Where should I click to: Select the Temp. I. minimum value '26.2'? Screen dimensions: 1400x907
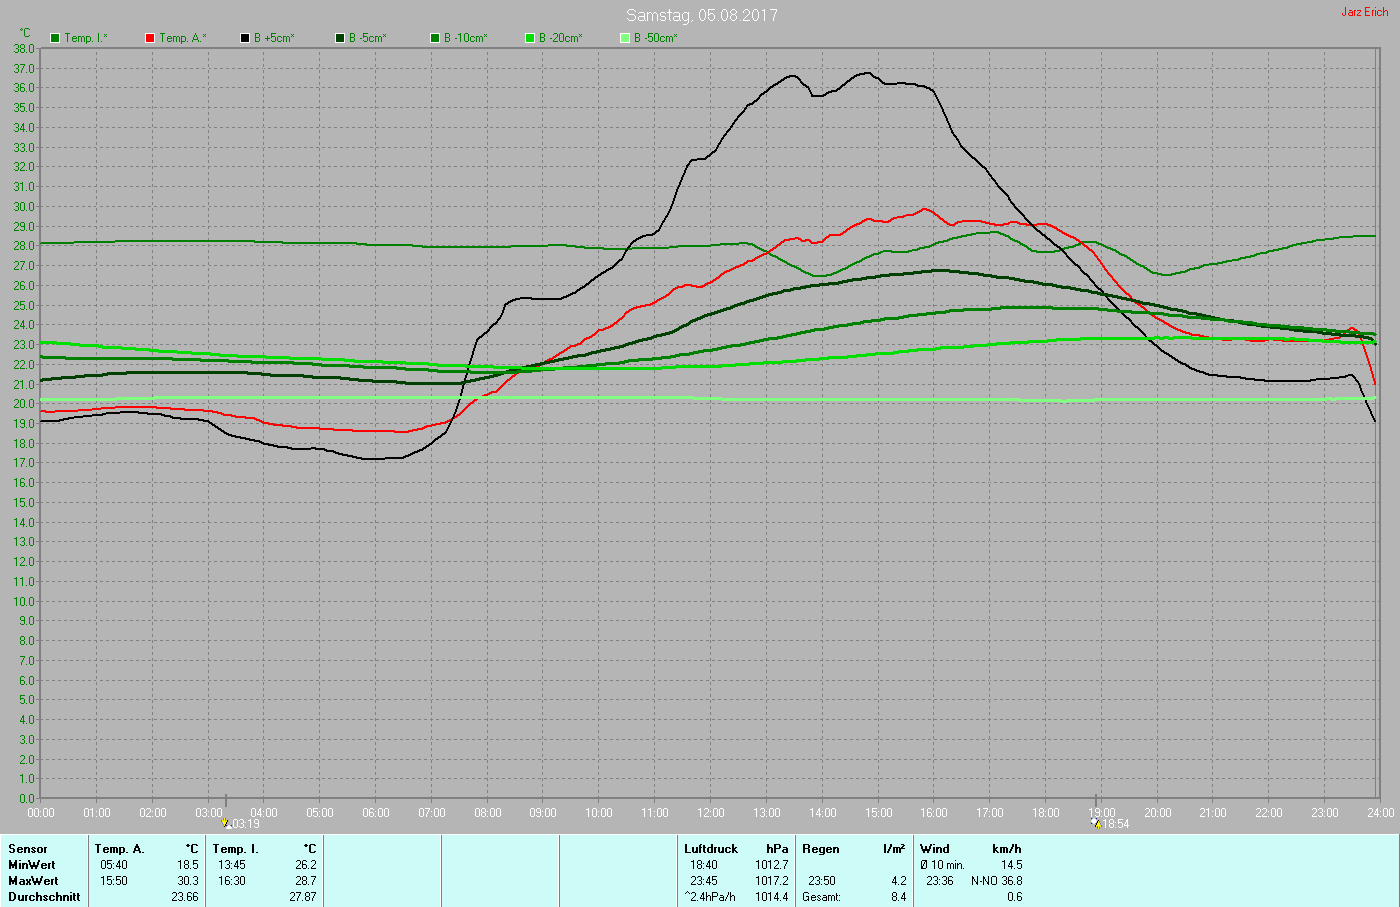(x=306, y=865)
